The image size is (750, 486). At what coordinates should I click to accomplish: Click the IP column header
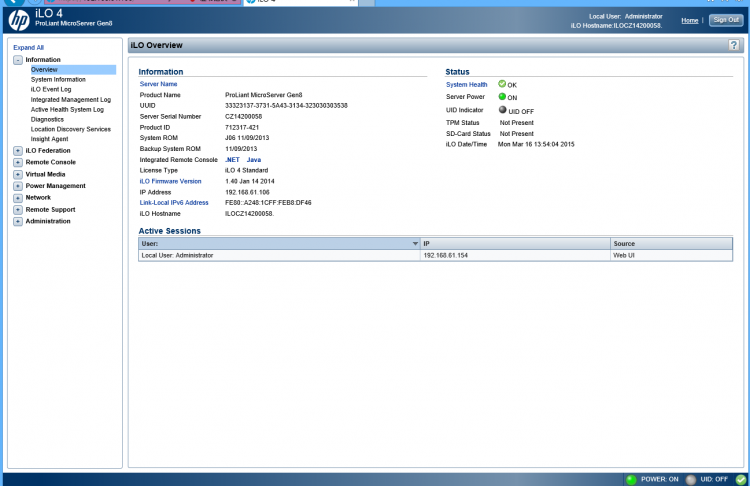515,243
